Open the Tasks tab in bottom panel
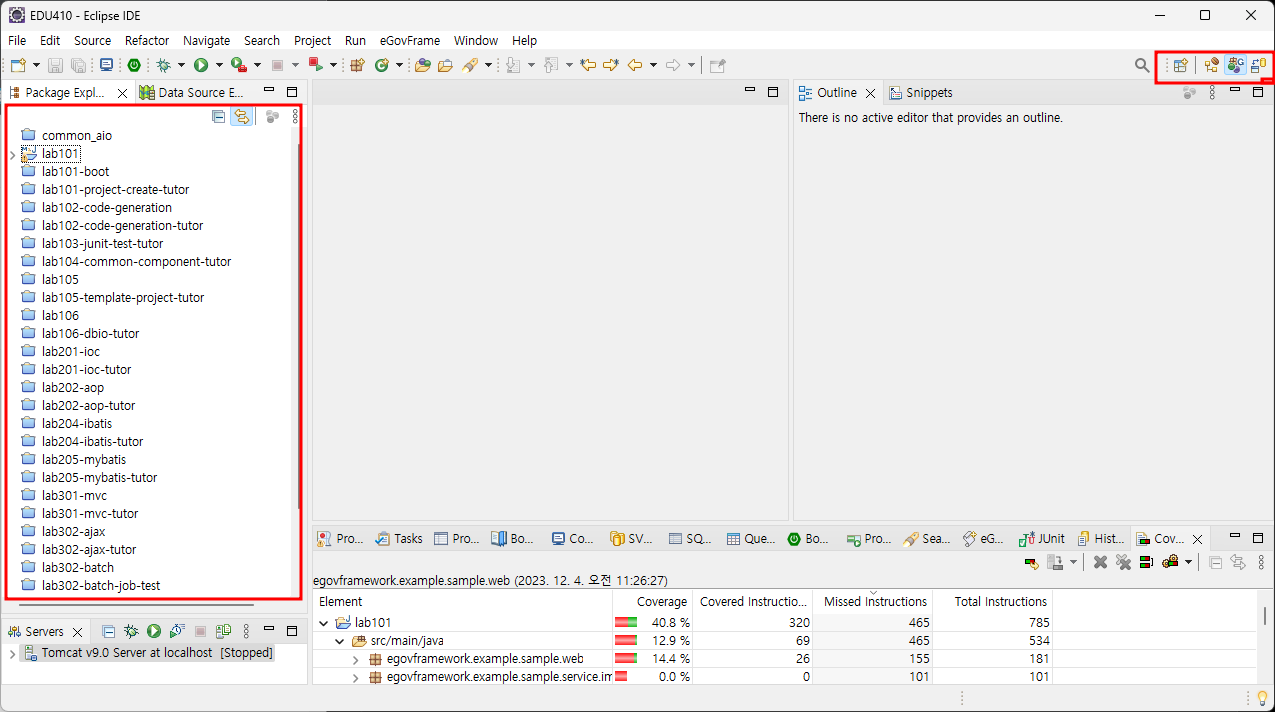This screenshot has width=1275, height=712. (399, 538)
